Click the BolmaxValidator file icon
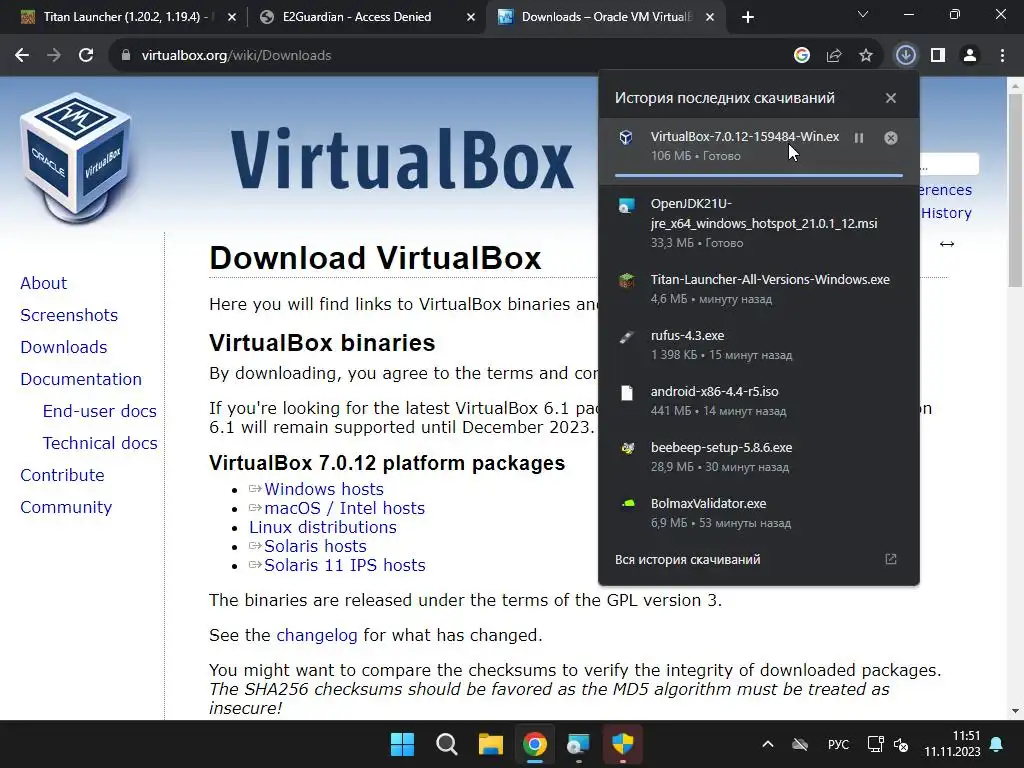This screenshot has width=1024, height=768. point(628,504)
